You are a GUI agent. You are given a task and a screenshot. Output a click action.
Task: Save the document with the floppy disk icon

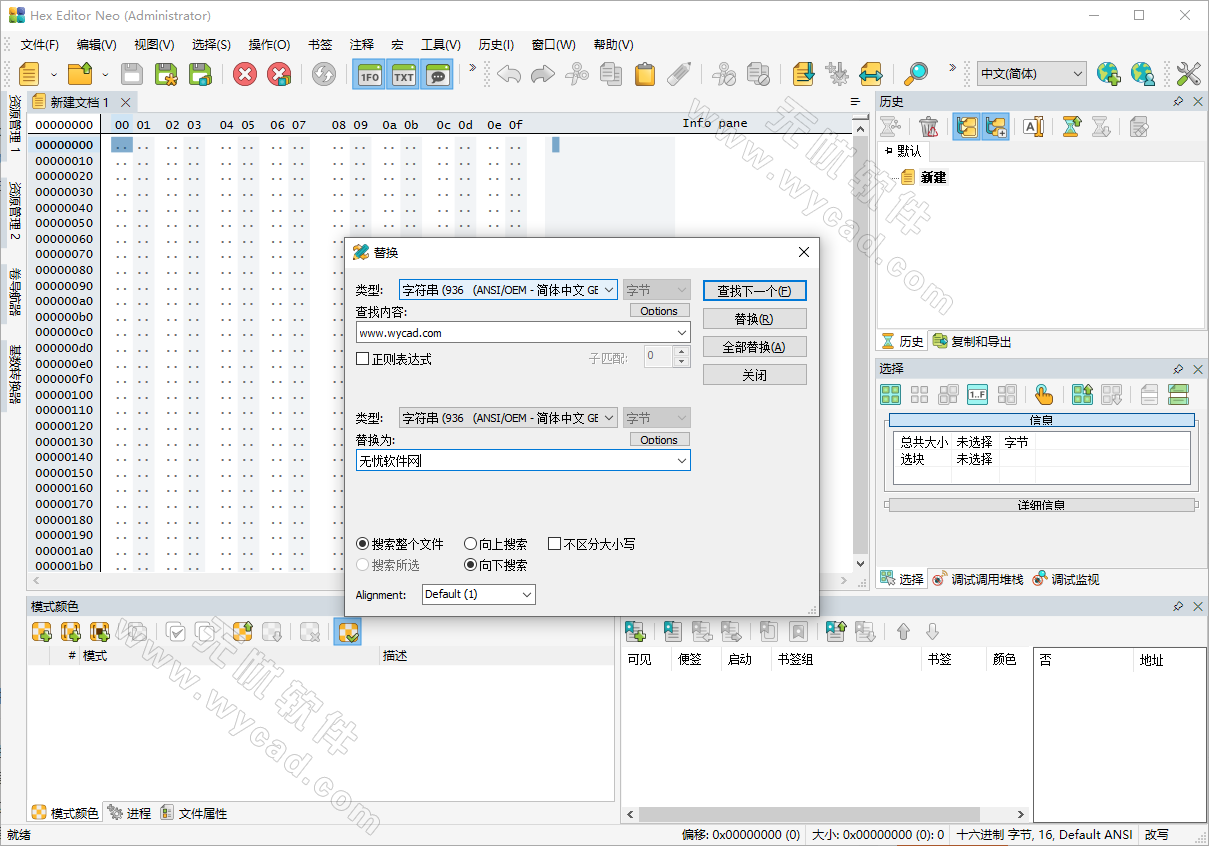pos(131,74)
